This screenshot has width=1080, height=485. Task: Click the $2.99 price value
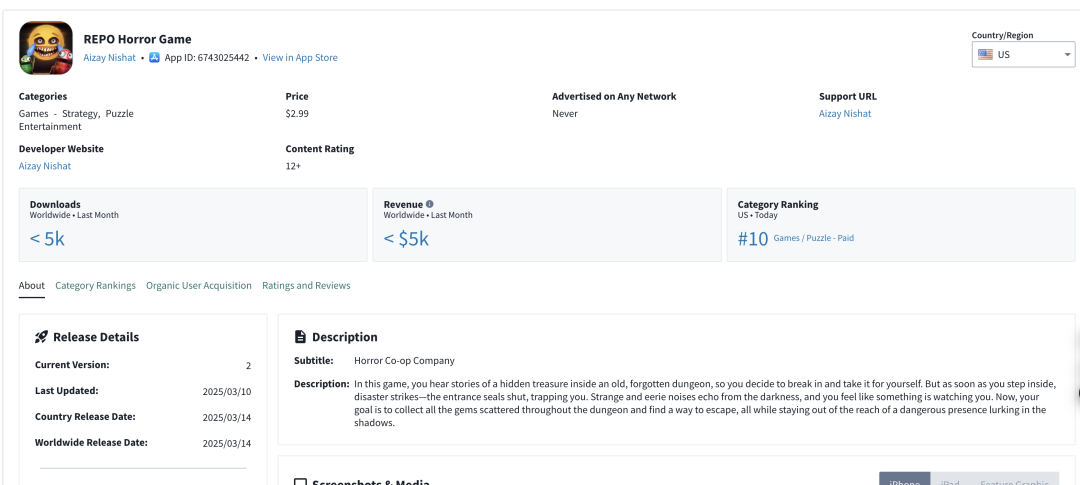pyautogui.click(x=297, y=114)
